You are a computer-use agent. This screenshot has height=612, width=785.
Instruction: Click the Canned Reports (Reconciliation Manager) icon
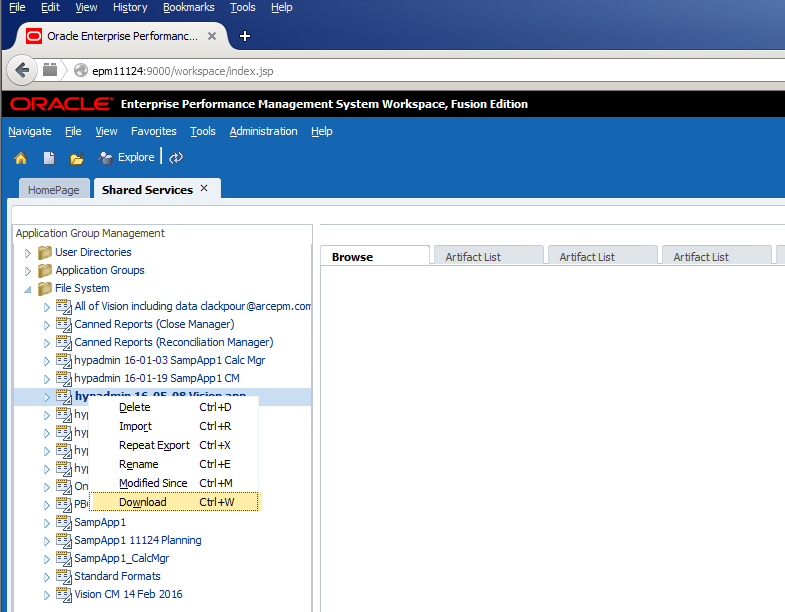(64, 342)
